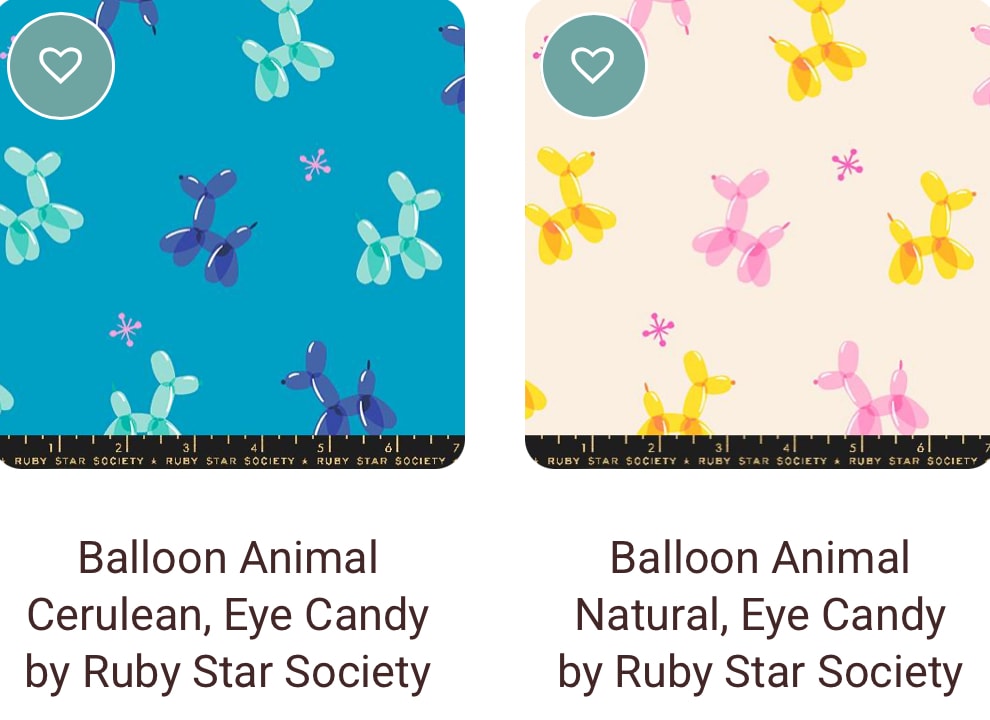
Task: Select the upper magenta starburst on the cream fabric
Action: (847, 164)
